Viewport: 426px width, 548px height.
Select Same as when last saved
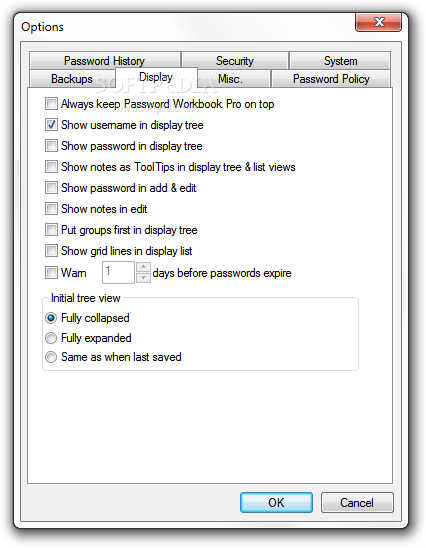click(x=51, y=357)
